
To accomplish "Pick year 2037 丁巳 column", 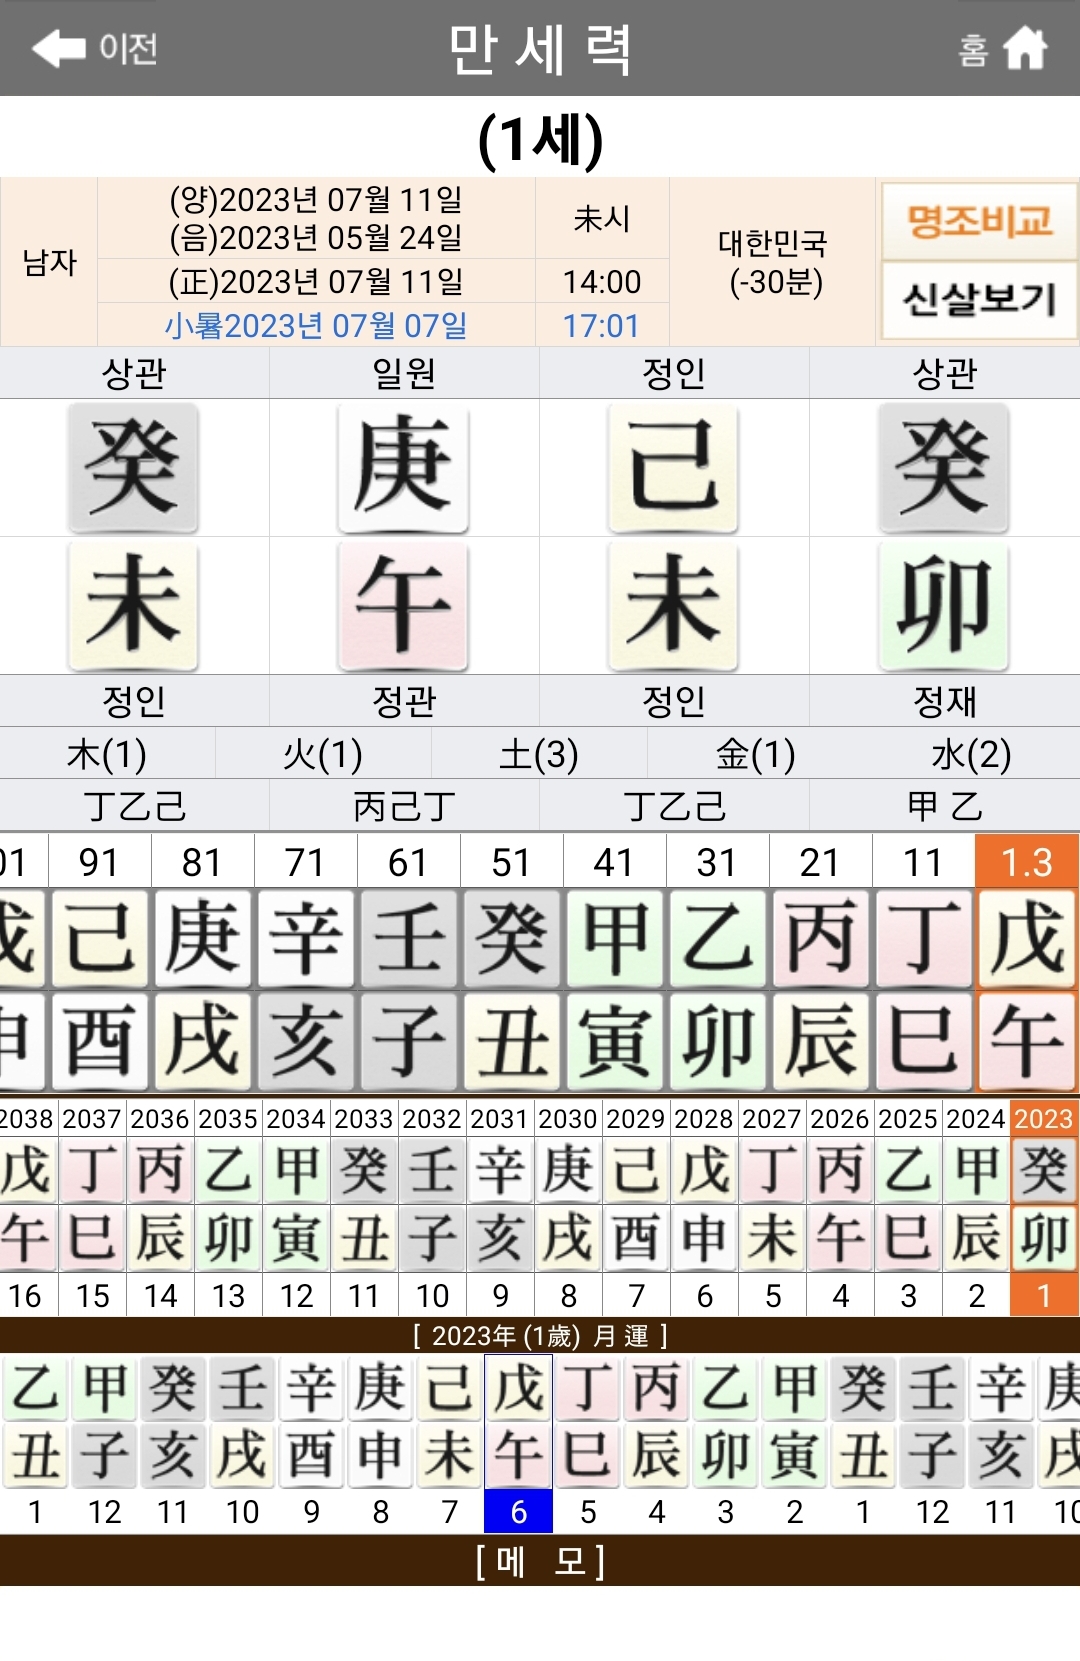I will coord(92,1209).
